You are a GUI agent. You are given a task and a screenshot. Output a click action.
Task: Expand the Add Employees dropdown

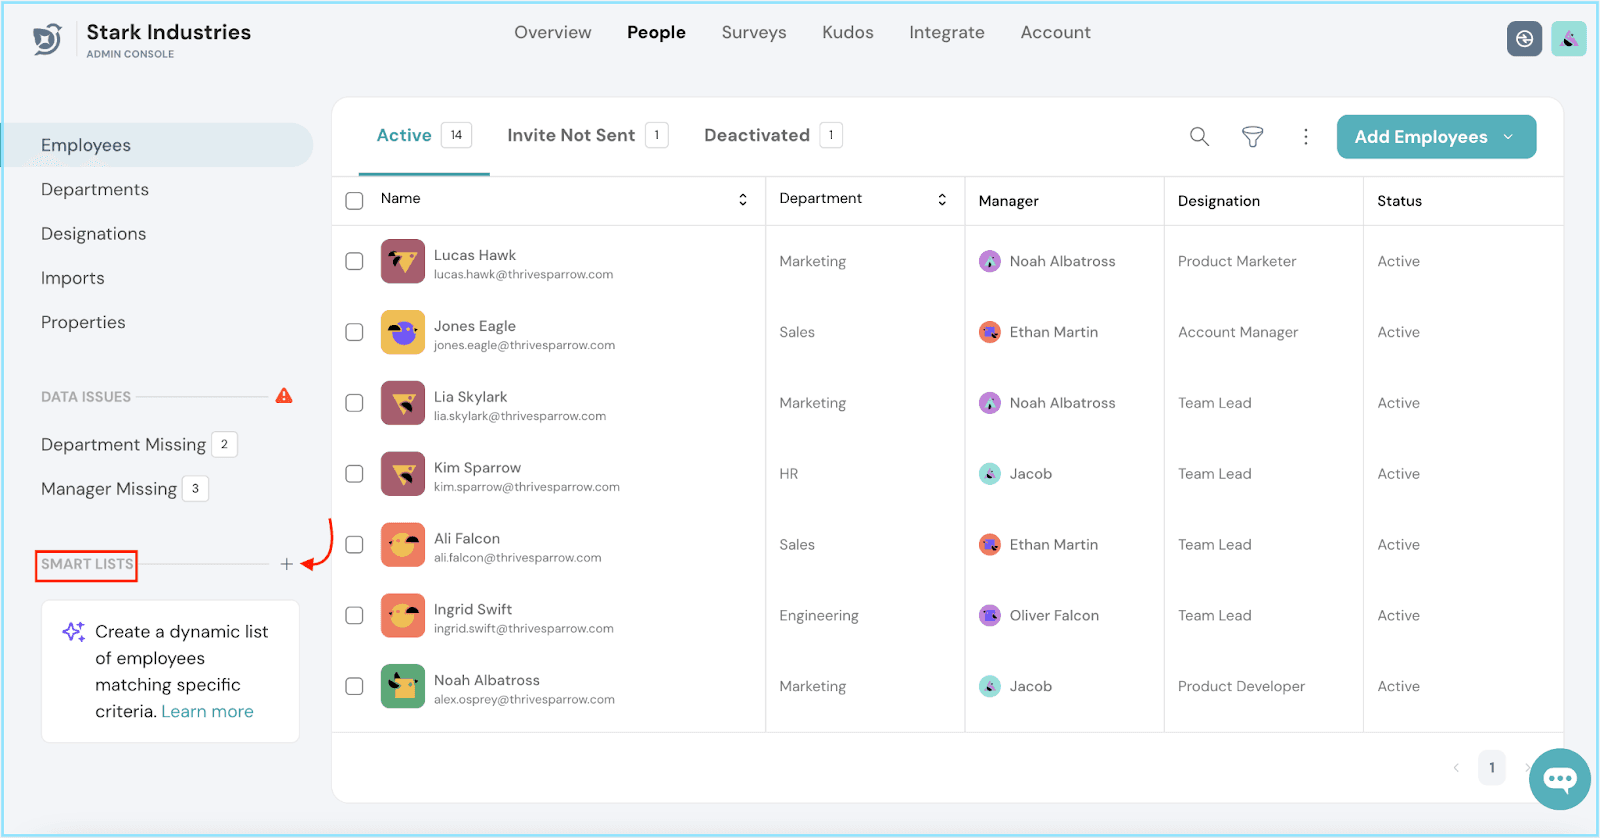pyautogui.click(x=1508, y=137)
